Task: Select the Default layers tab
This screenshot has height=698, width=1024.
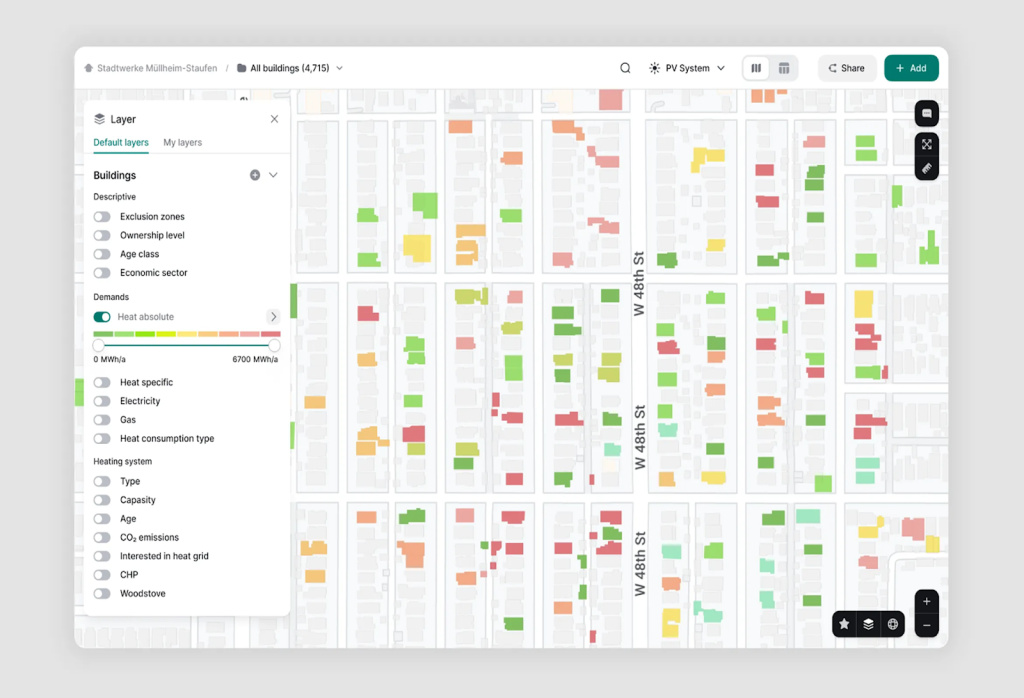Action: click(x=121, y=142)
